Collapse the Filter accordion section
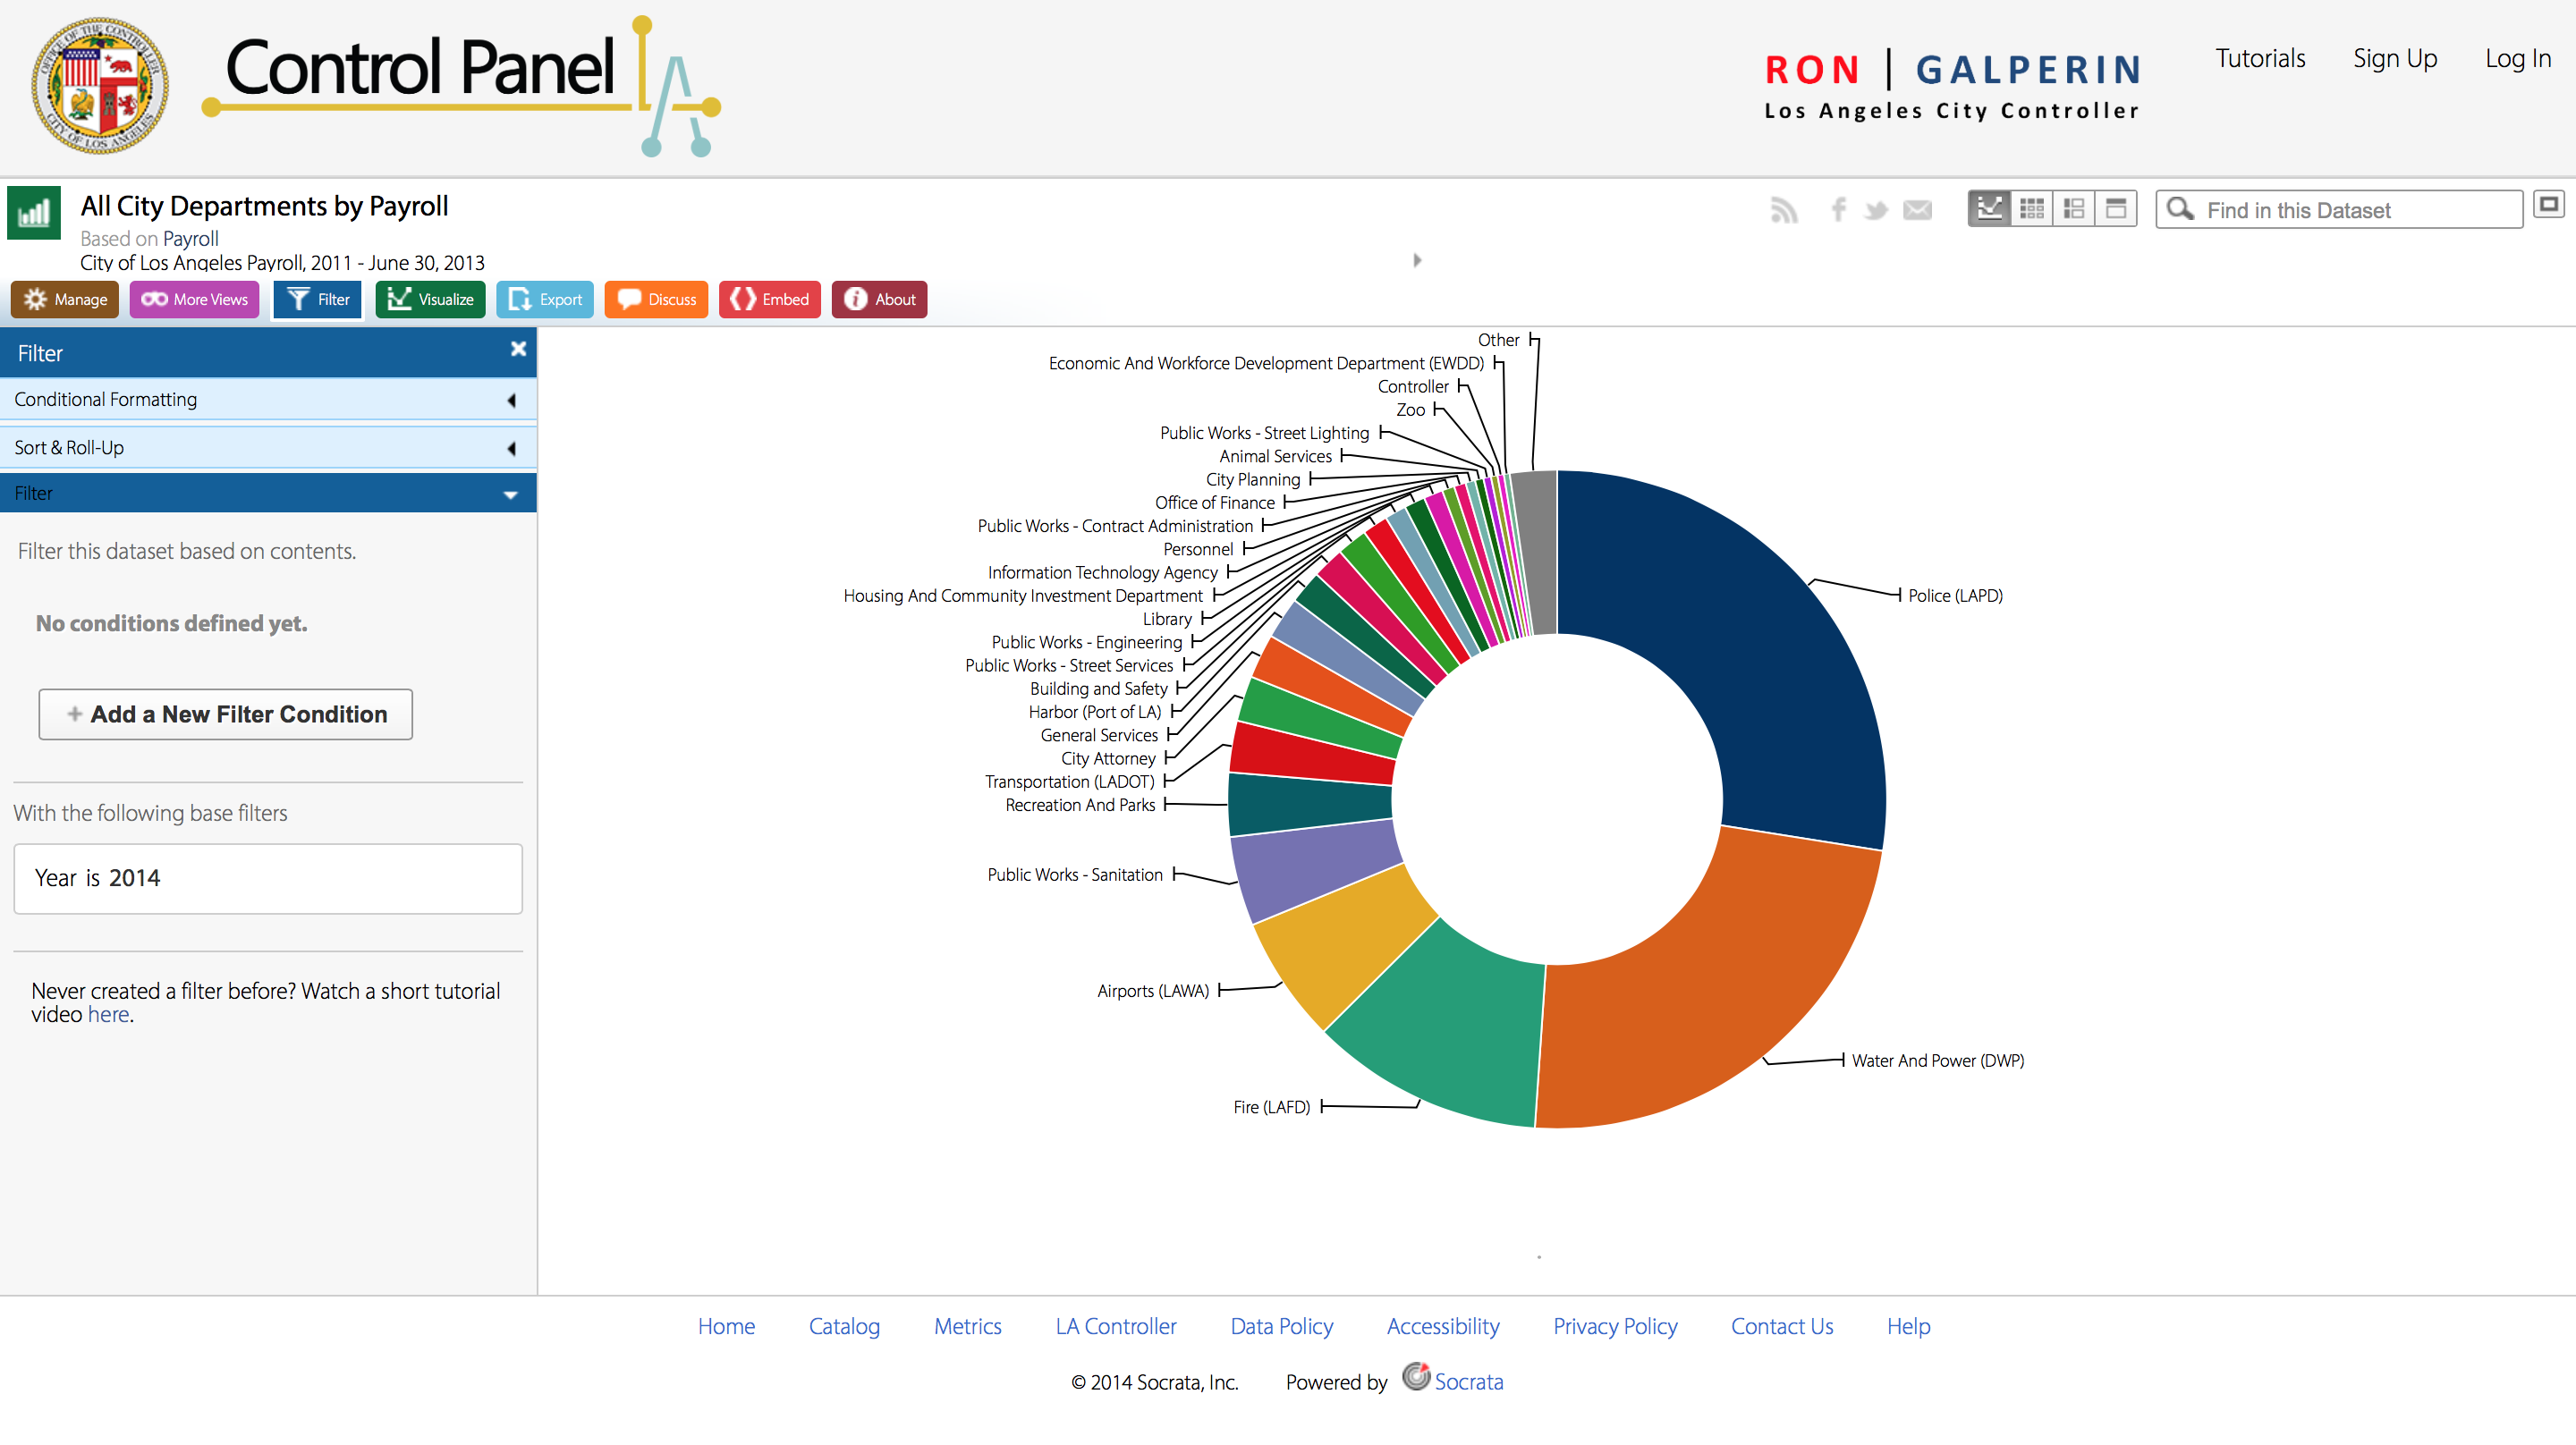The height and width of the screenshot is (1445, 2576). coord(268,494)
